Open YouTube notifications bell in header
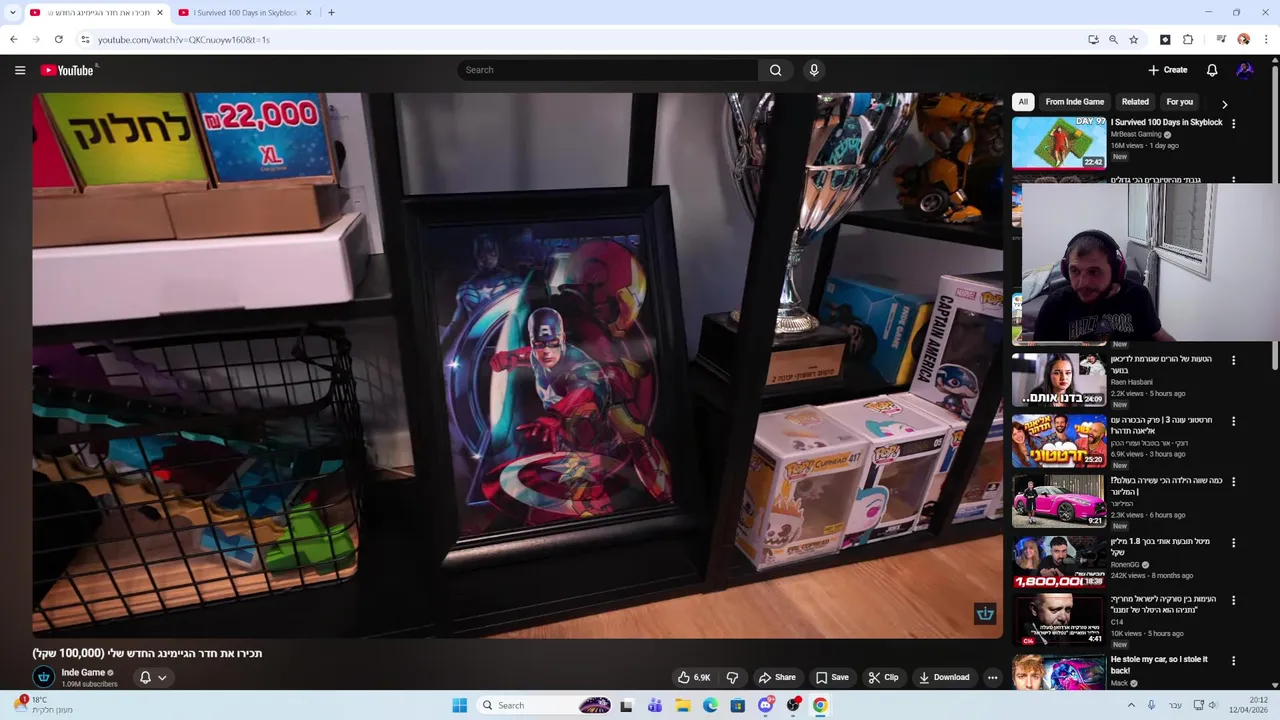The width and height of the screenshot is (1280, 720). coord(1211,70)
